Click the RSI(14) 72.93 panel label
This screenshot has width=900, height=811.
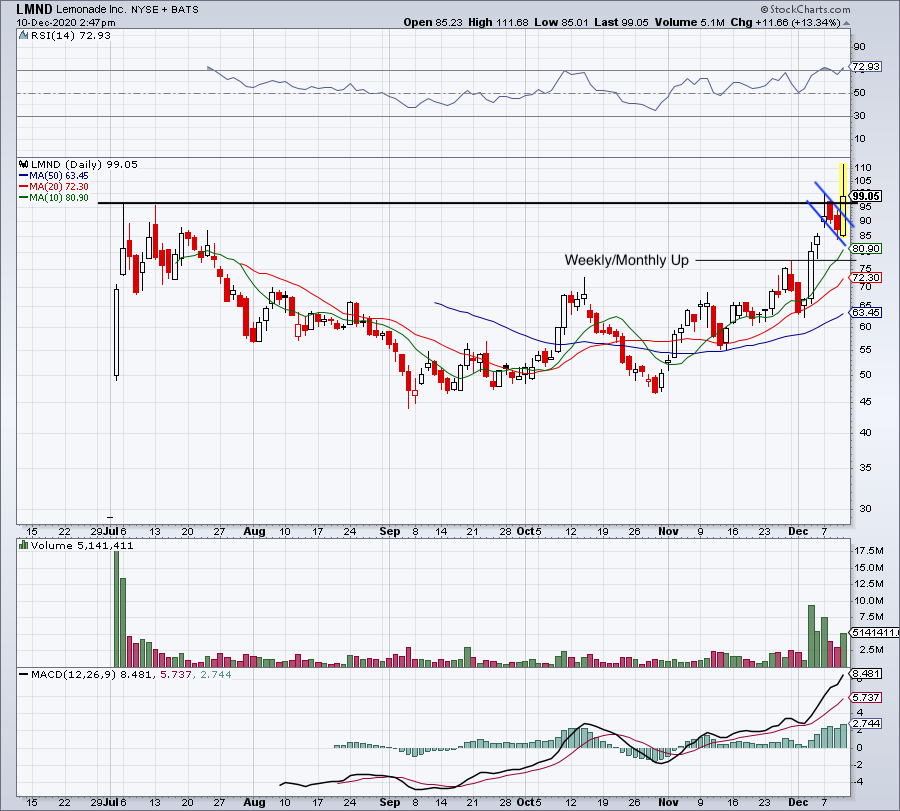point(71,36)
